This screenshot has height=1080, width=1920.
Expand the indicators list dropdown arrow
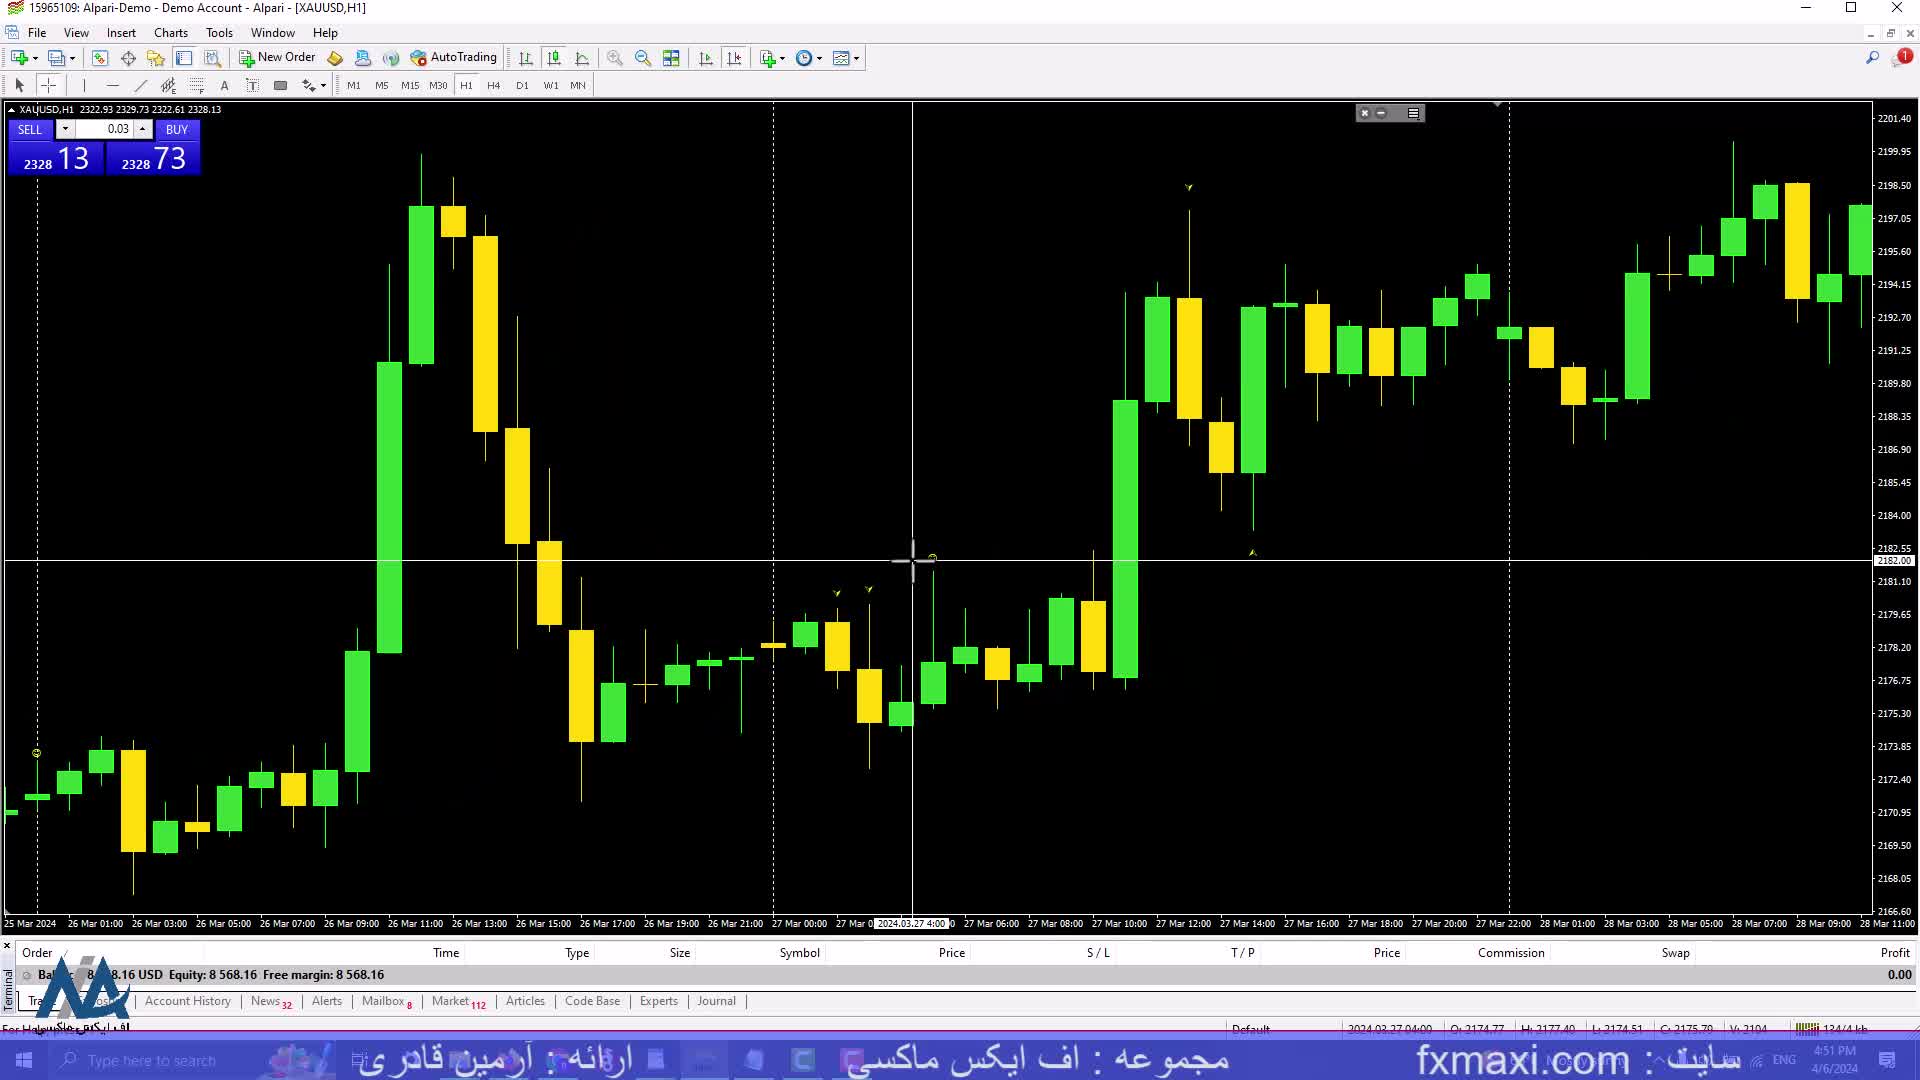pos(782,58)
